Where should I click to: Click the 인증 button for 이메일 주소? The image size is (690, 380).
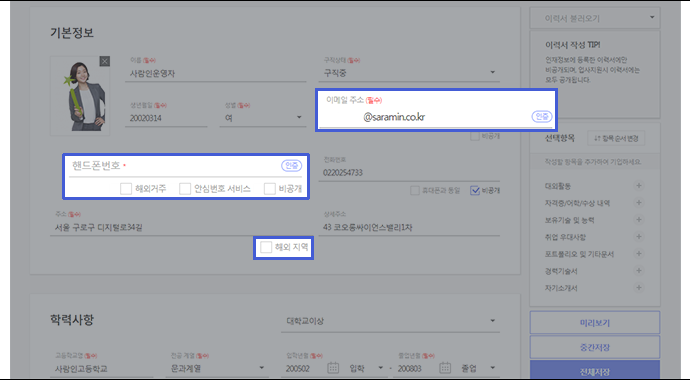pyautogui.click(x=542, y=117)
